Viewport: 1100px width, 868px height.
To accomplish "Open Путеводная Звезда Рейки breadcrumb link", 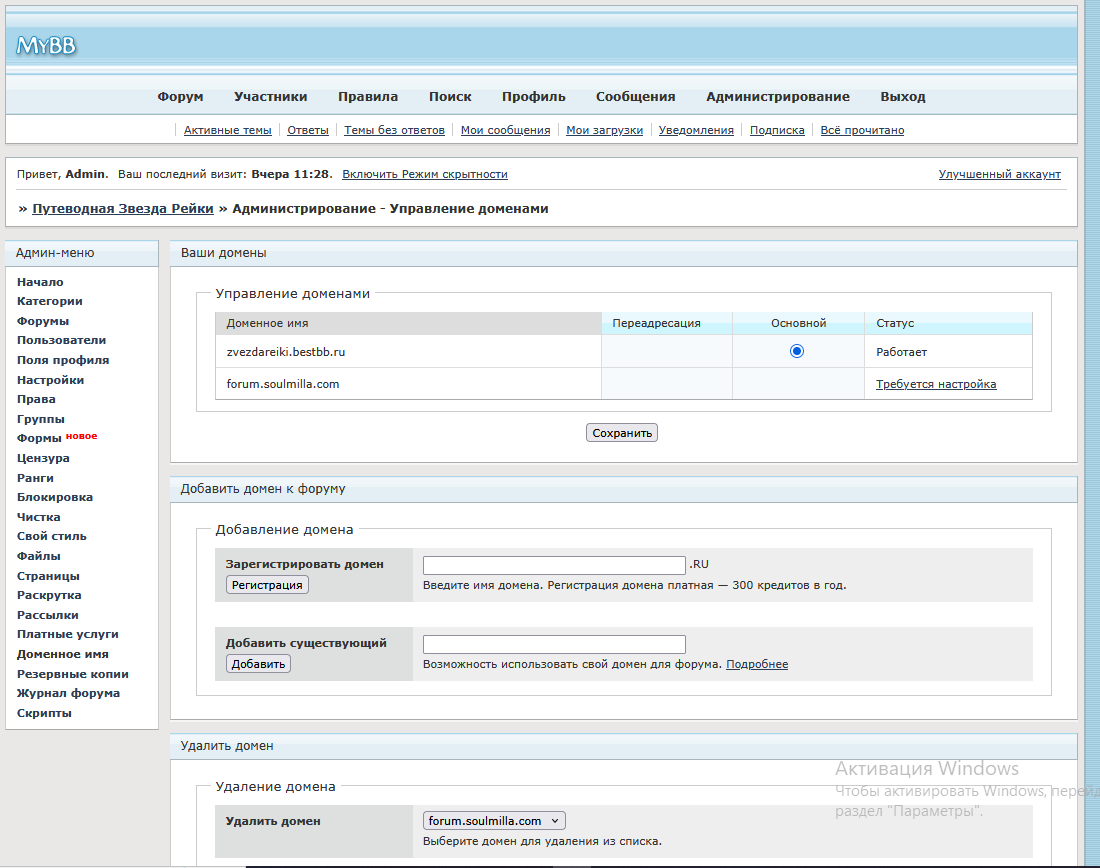I will pyautogui.click(x=123, y=208).
